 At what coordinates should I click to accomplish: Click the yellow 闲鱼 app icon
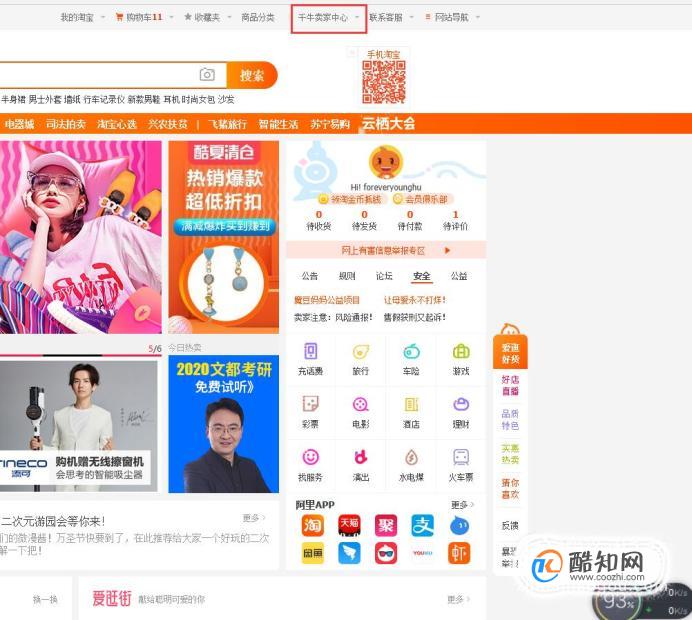[312, 553]
